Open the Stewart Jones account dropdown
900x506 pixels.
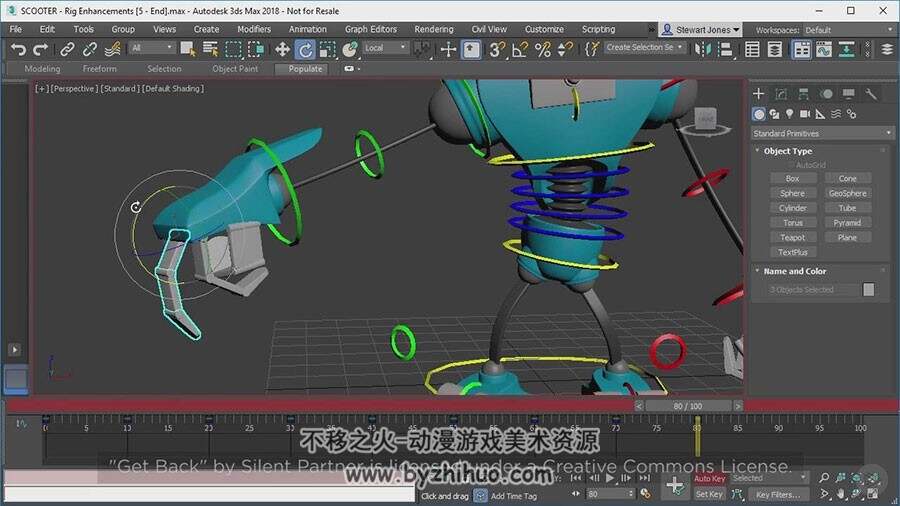(701, 30)
